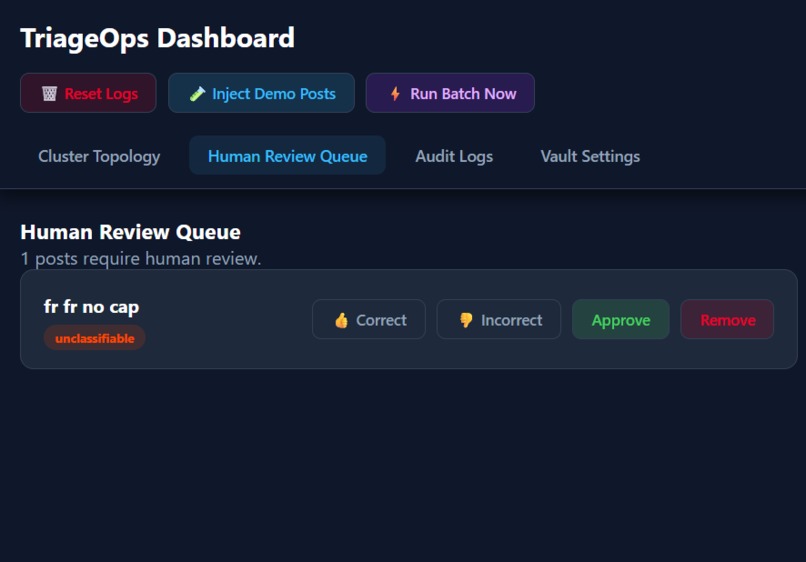Screen dimensions: 806x562
Task: Click the lightning bolt icon in Run Batch Now
Action: coord(395,94)
